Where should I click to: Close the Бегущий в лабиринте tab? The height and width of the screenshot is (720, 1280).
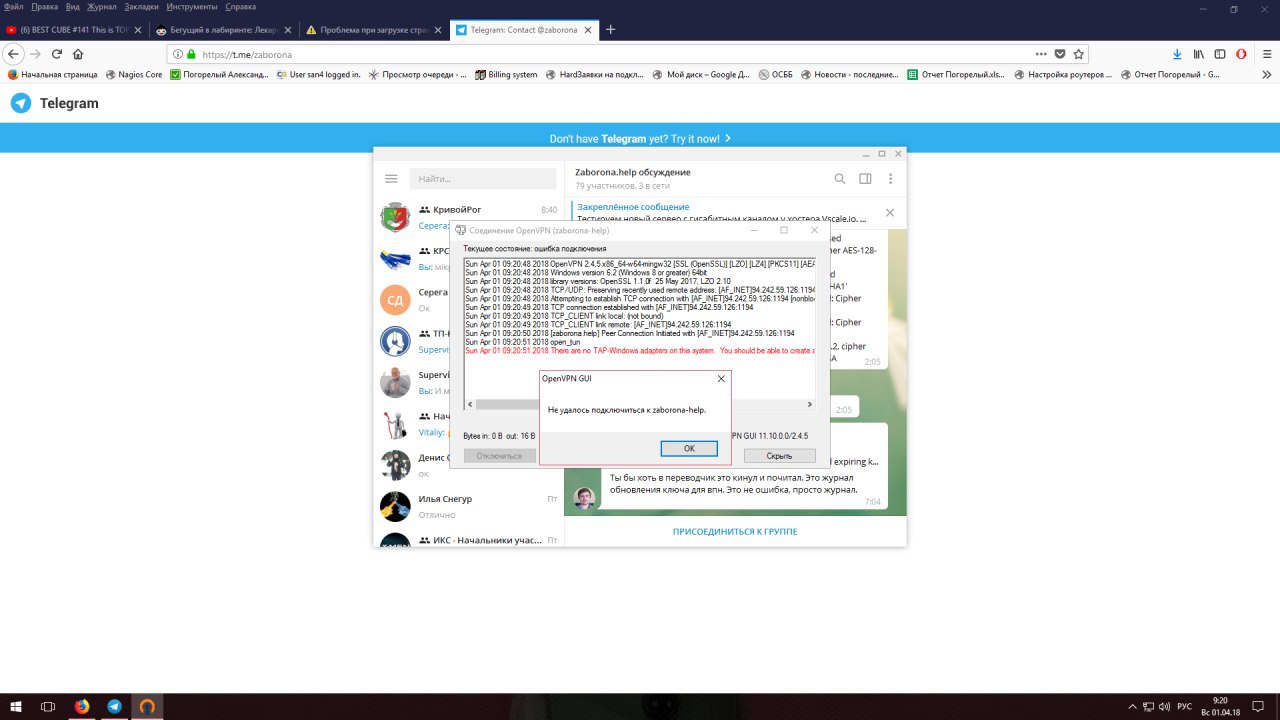(288, 30)
